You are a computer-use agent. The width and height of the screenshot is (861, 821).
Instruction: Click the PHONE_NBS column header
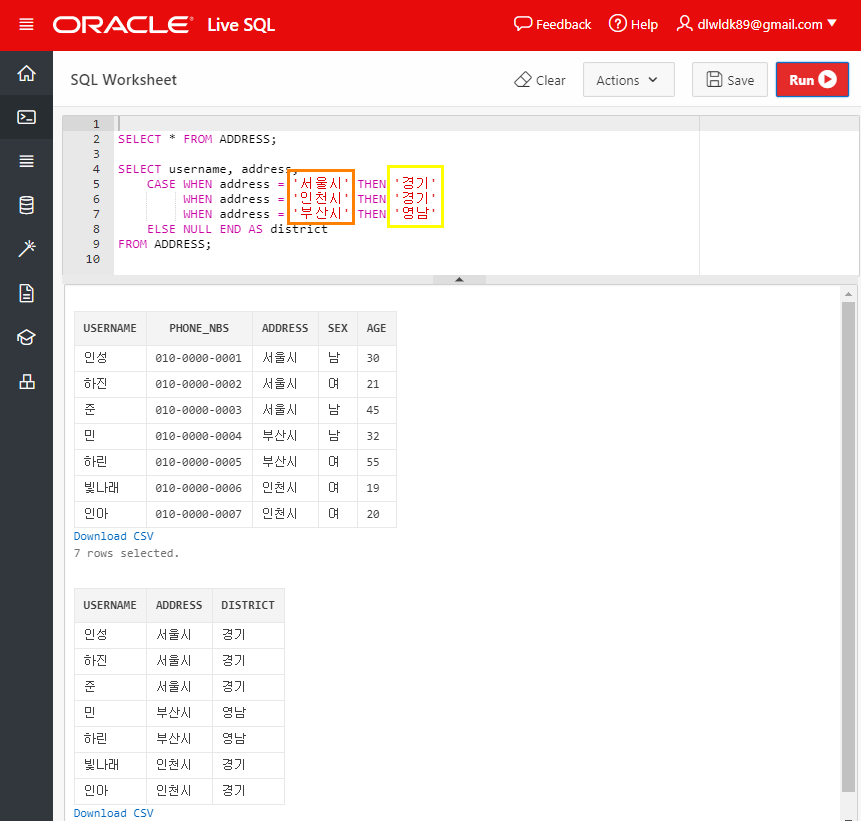point(199,328)
